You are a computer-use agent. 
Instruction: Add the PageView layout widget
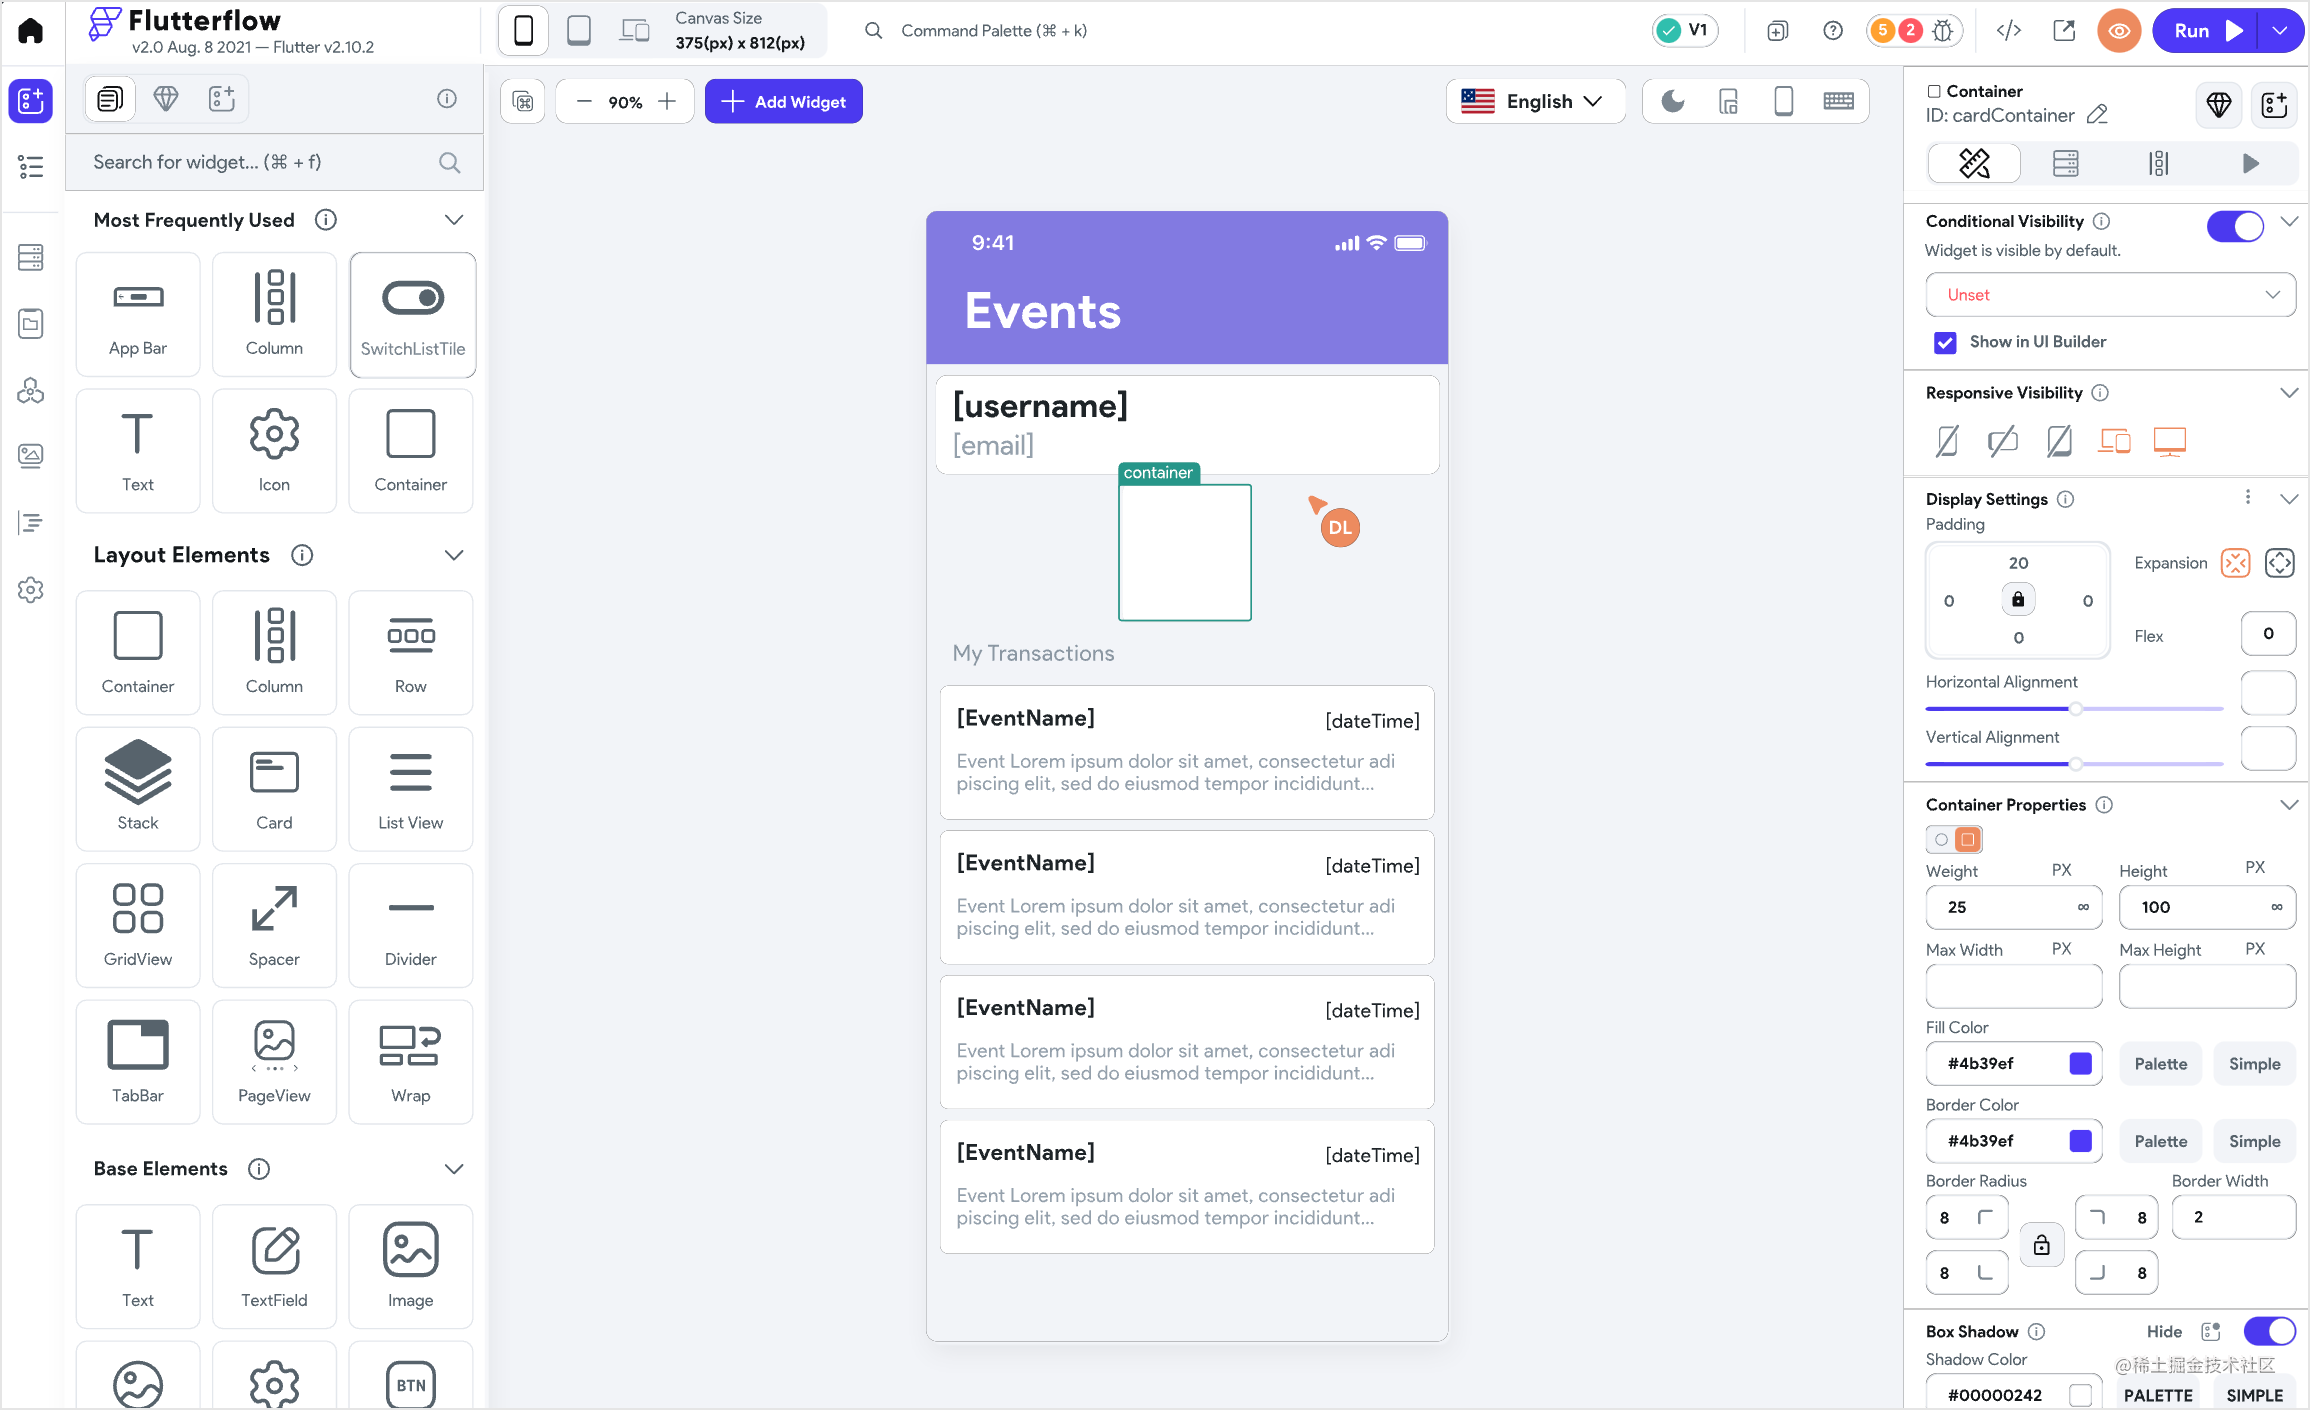[x=274, y=1061]
